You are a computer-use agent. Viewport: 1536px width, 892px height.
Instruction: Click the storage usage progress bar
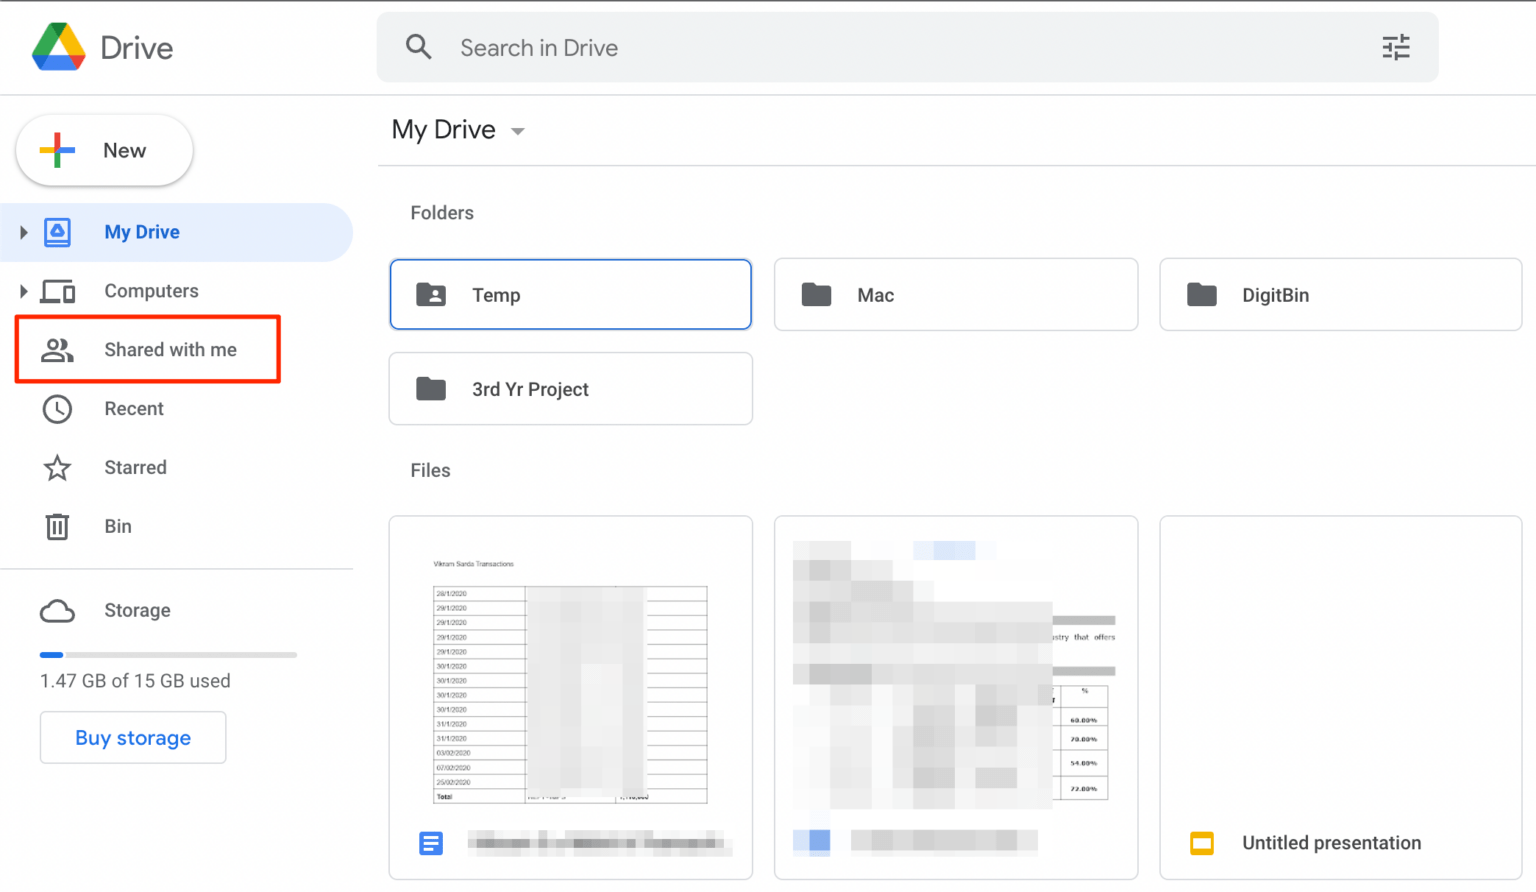pyautogui.click(x=168, y=655)
